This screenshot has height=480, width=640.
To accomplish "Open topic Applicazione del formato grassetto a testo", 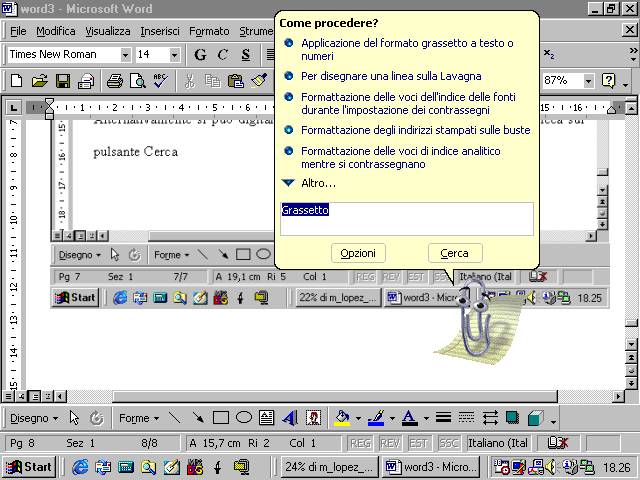I will click(x=407, y=49).
